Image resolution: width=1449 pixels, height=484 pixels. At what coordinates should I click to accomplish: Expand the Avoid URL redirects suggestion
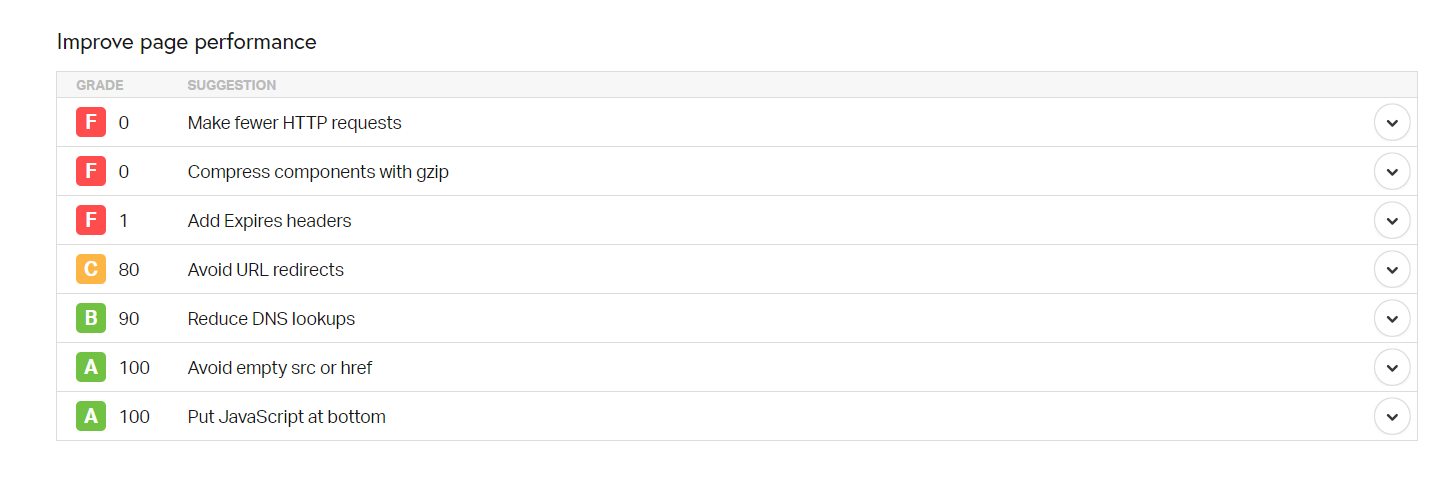tap(1392, 270)
